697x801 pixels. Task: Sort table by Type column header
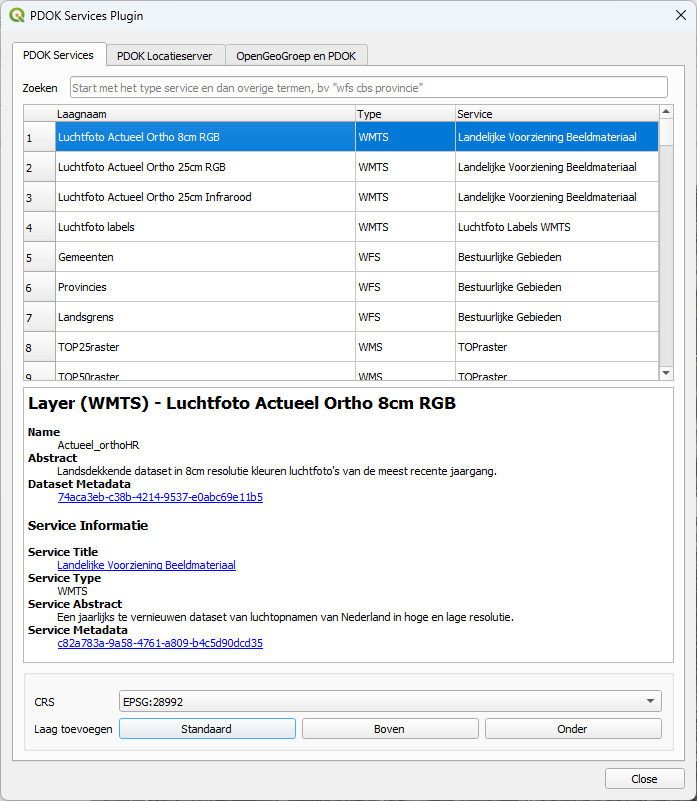click(x=405, y=114)
